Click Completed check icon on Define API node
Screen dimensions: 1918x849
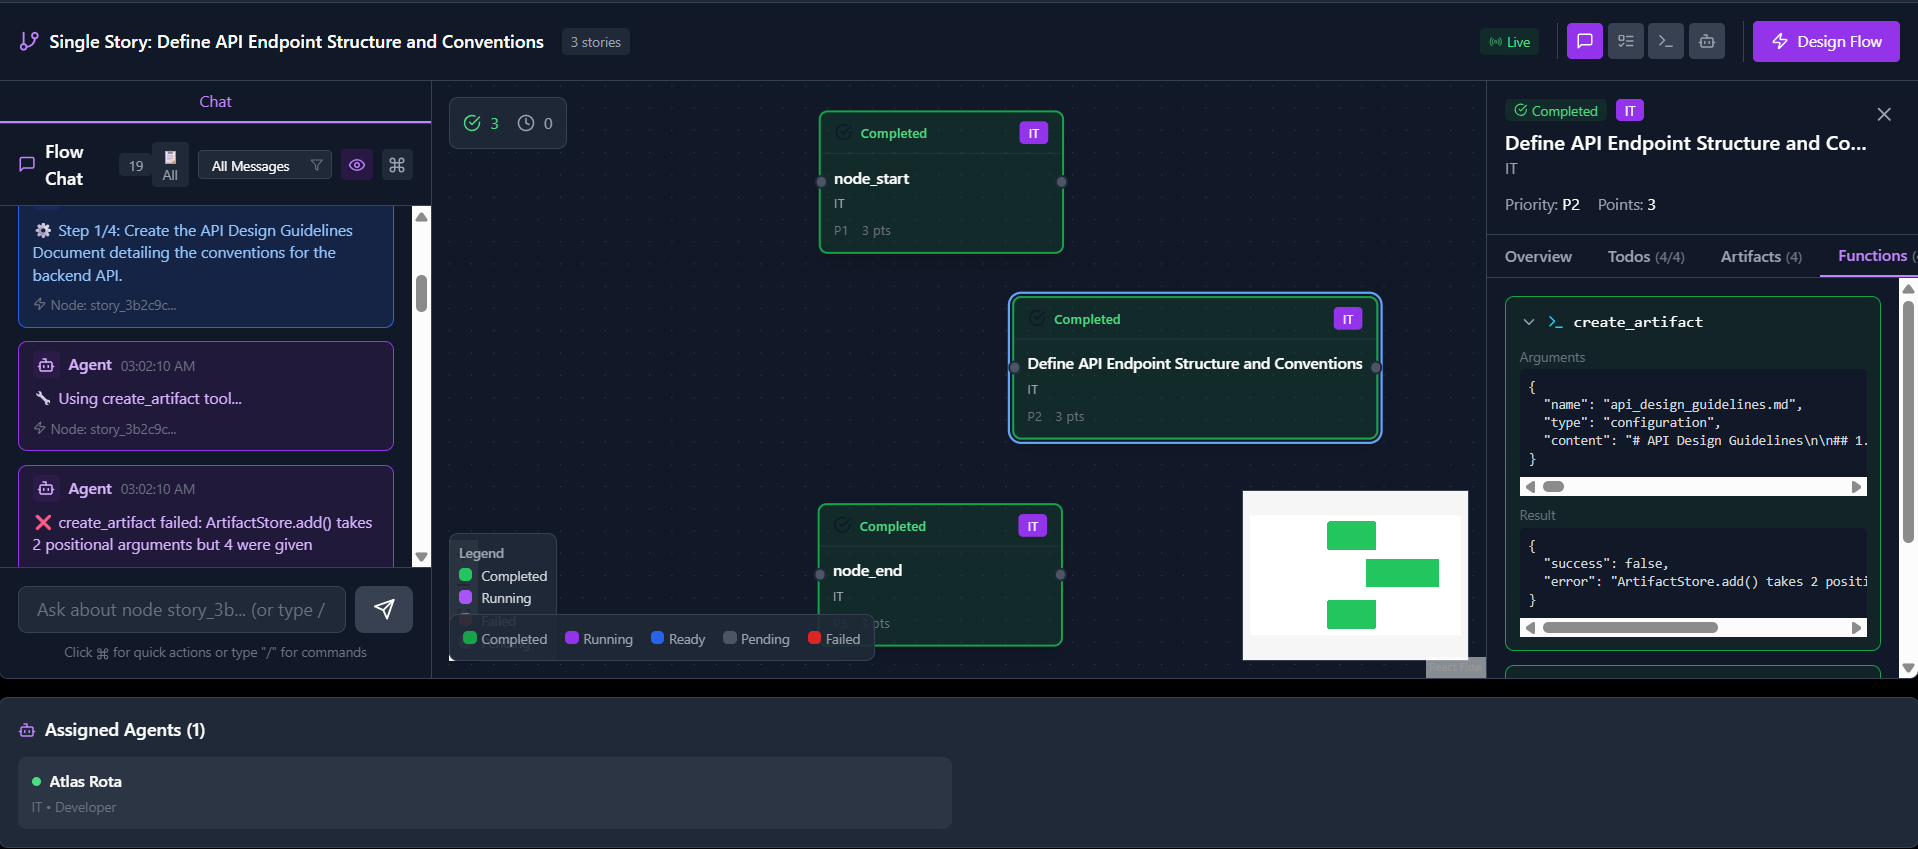(x=1038, y=319)
